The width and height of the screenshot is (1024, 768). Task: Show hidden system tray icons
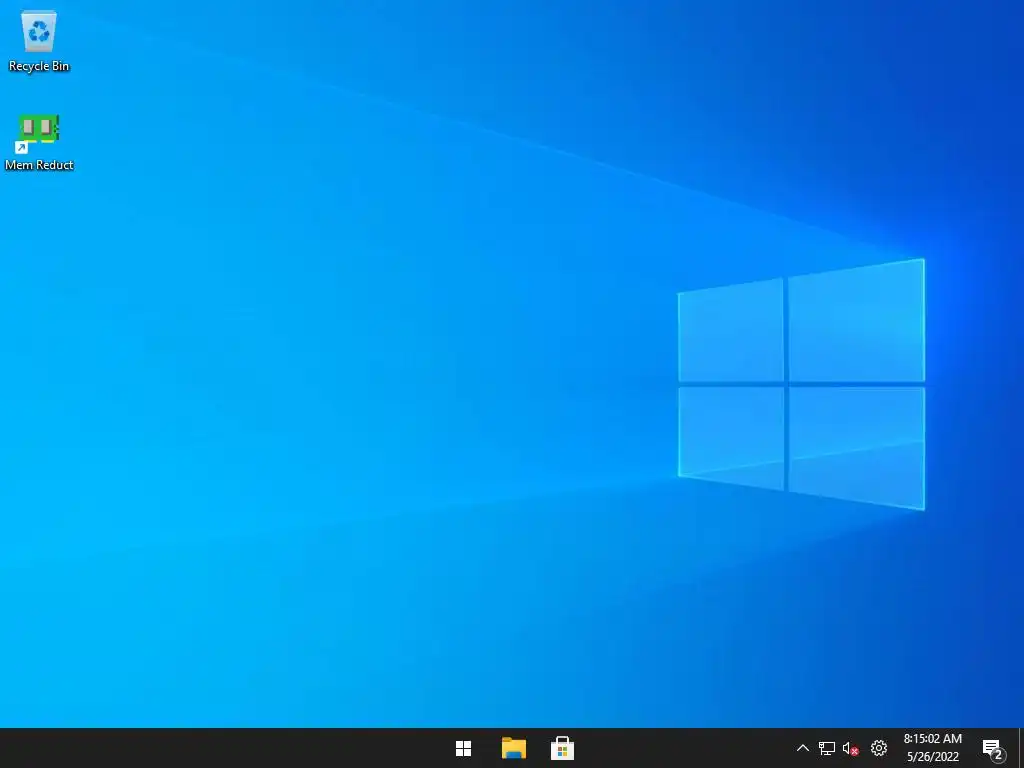(803, 748)
